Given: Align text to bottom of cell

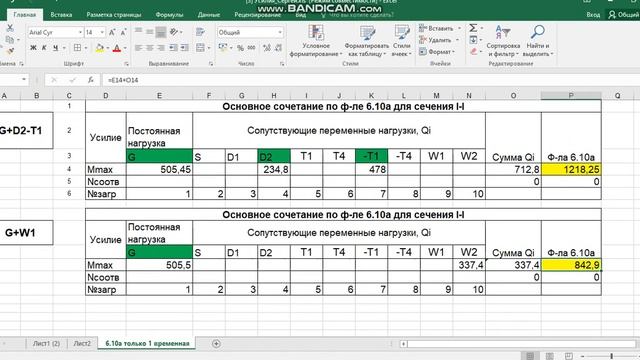Looking at the screenshot, I should [161, 32].
